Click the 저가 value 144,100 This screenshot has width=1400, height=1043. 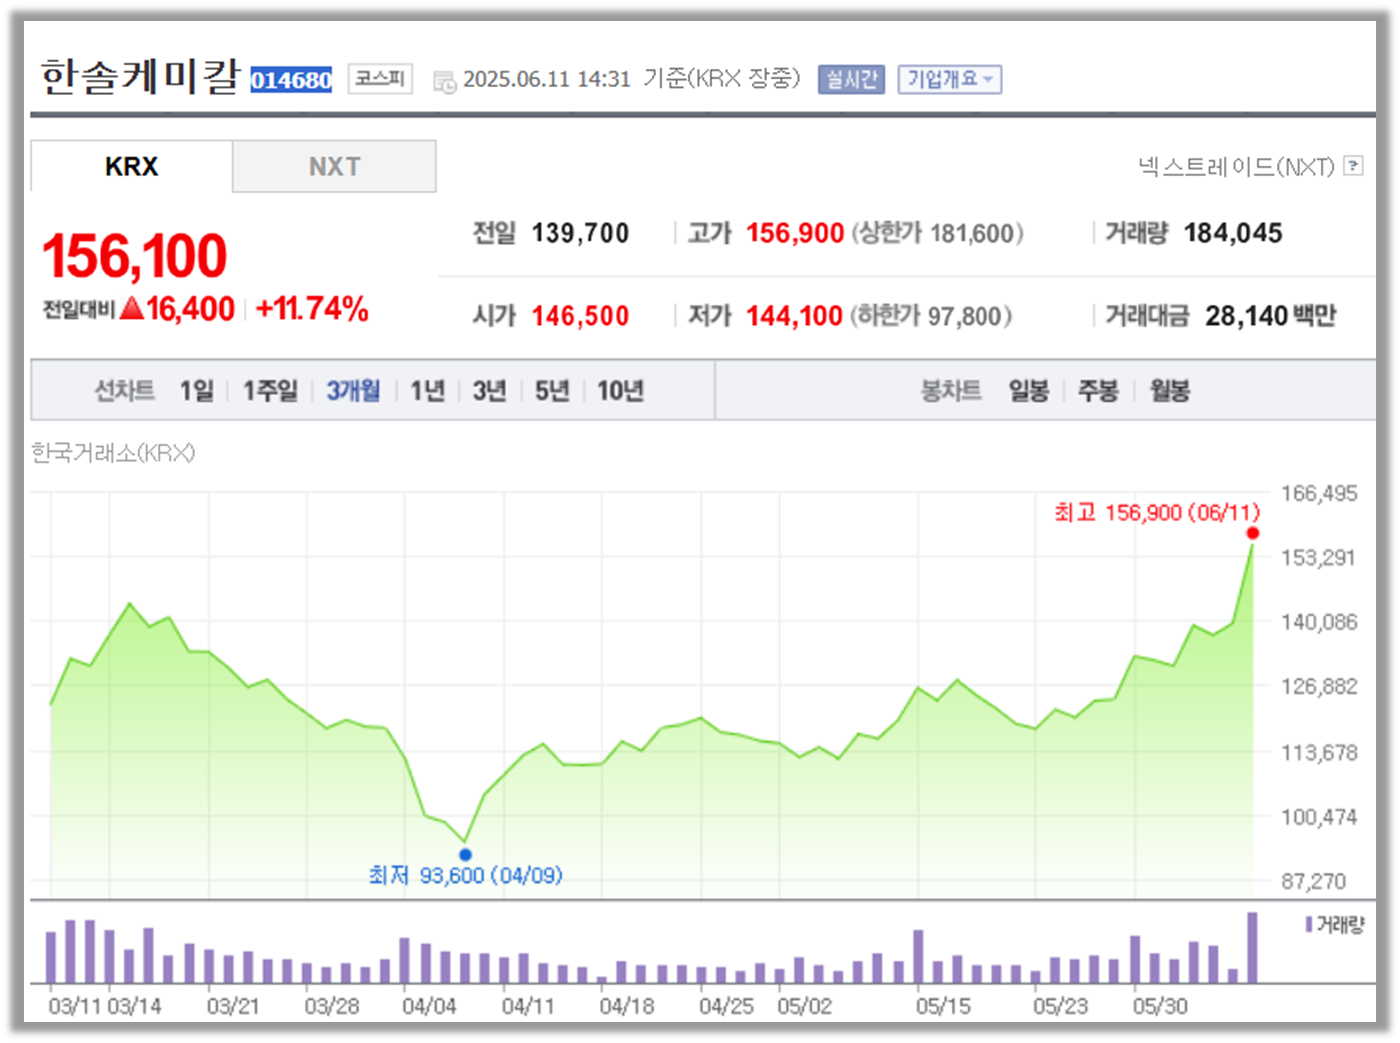point(794,316)
